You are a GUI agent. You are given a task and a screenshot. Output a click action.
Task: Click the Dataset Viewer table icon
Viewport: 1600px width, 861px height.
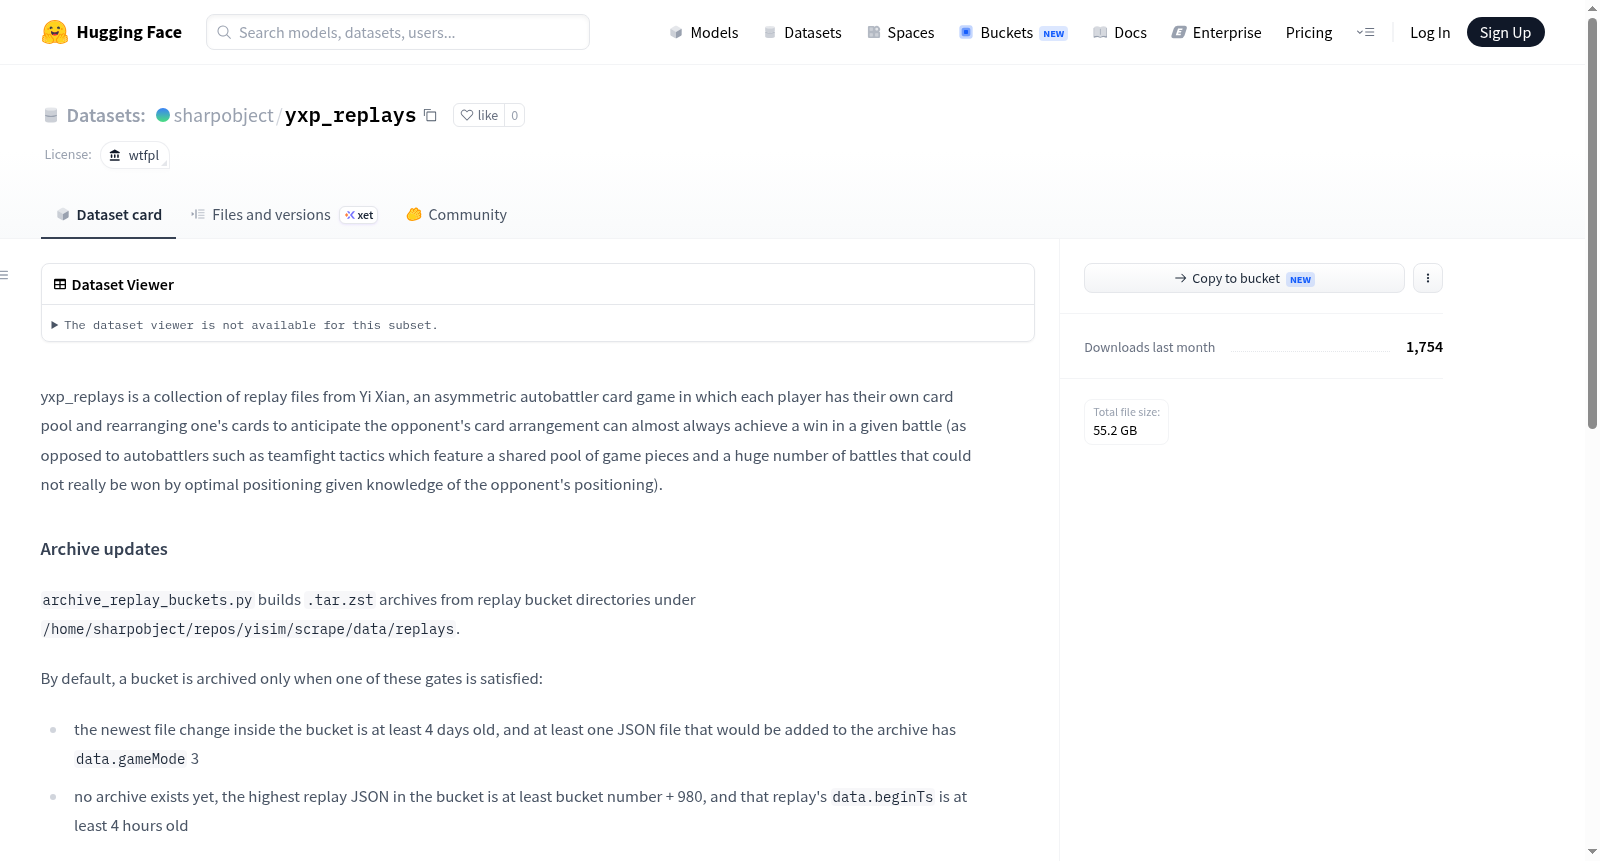tap(60, 284)
